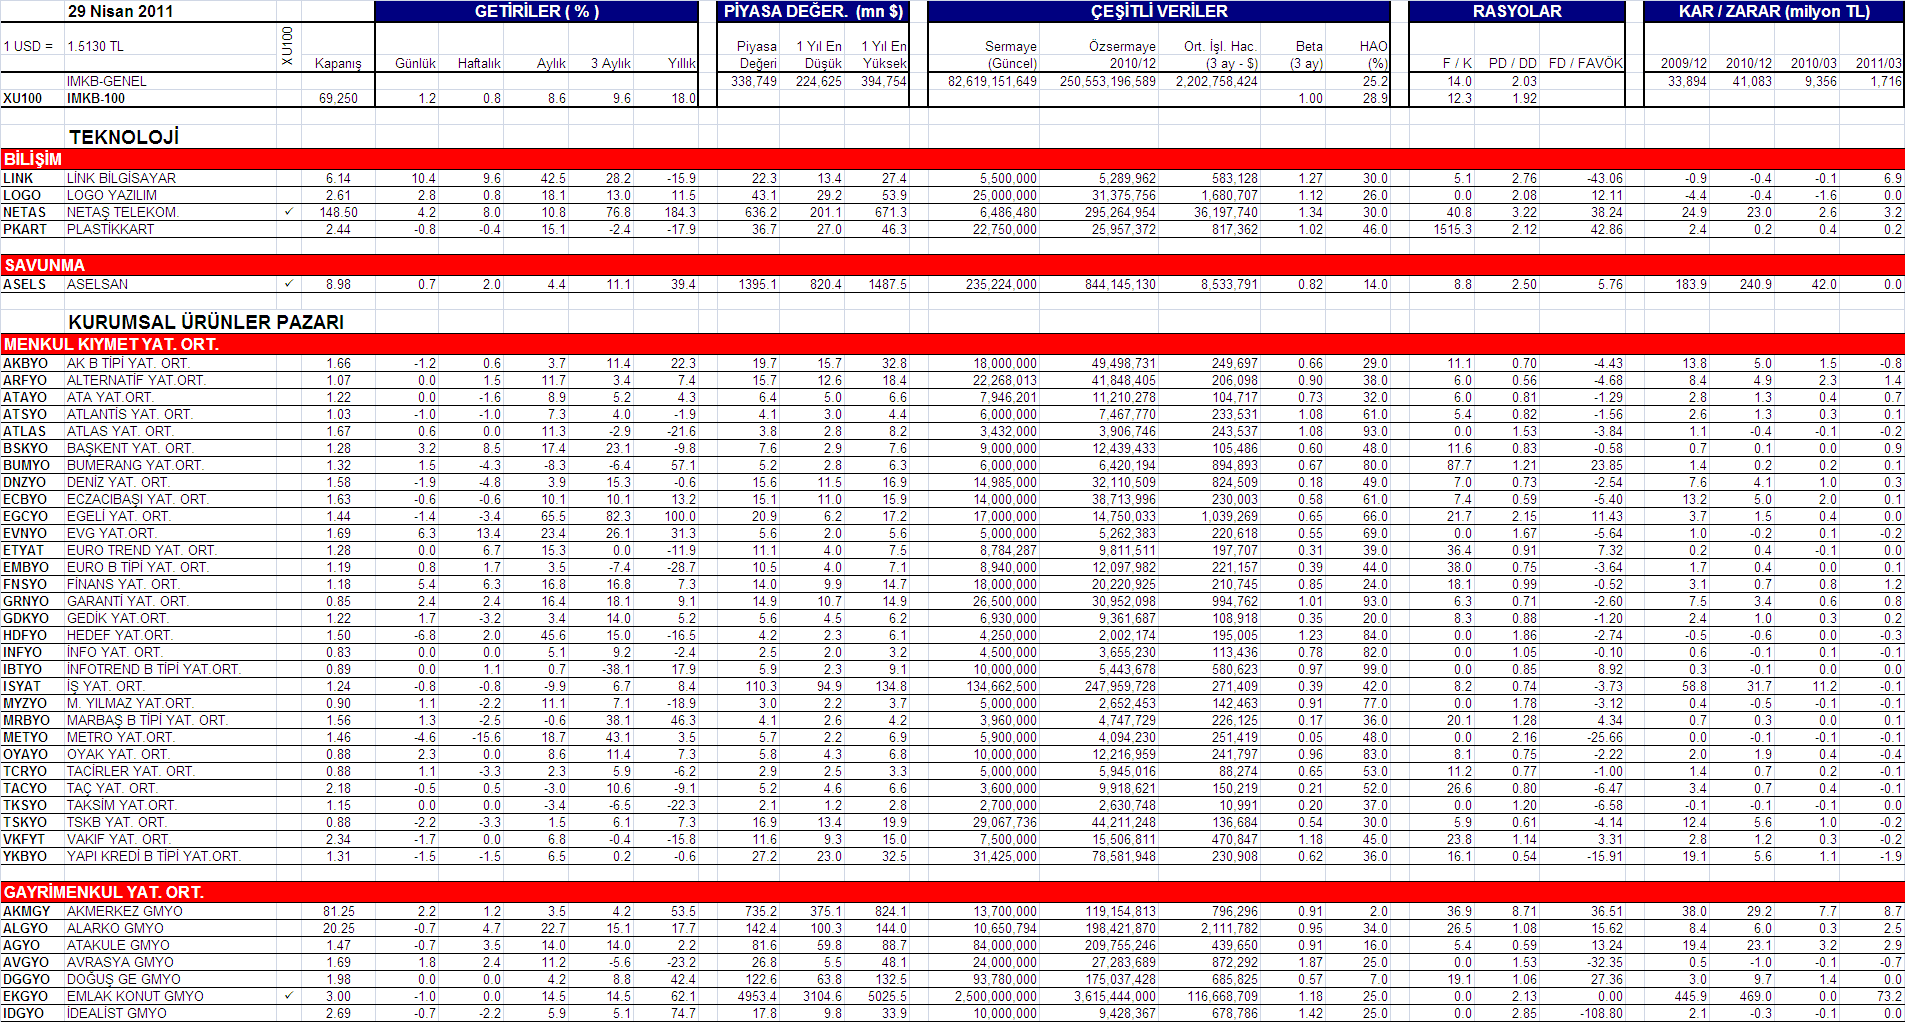Click ASELSAN capital value '235,224,000'
Viewport: 1905px width, 1022px height.
1001,284
